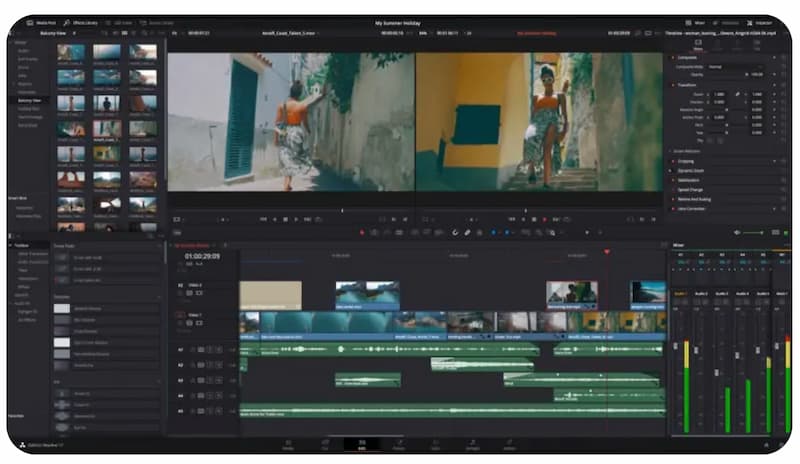Select the Video tab in the Inspector
The image size is (800, 464).
coord(699,45)
